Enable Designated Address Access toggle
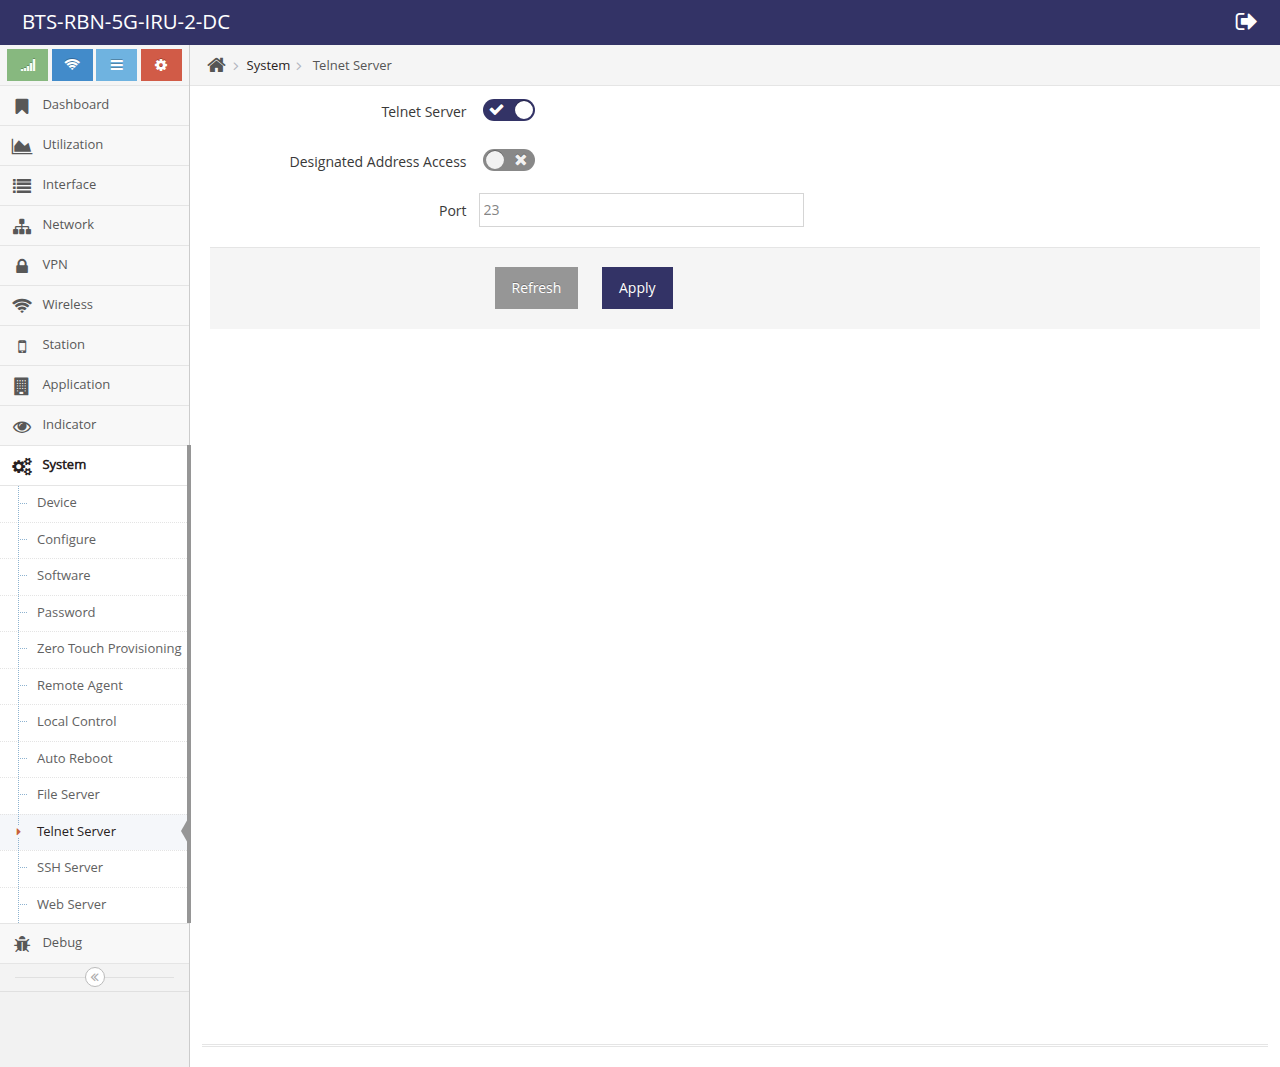The width and height of the screenshot is (1280, 1067). point(509,160)
